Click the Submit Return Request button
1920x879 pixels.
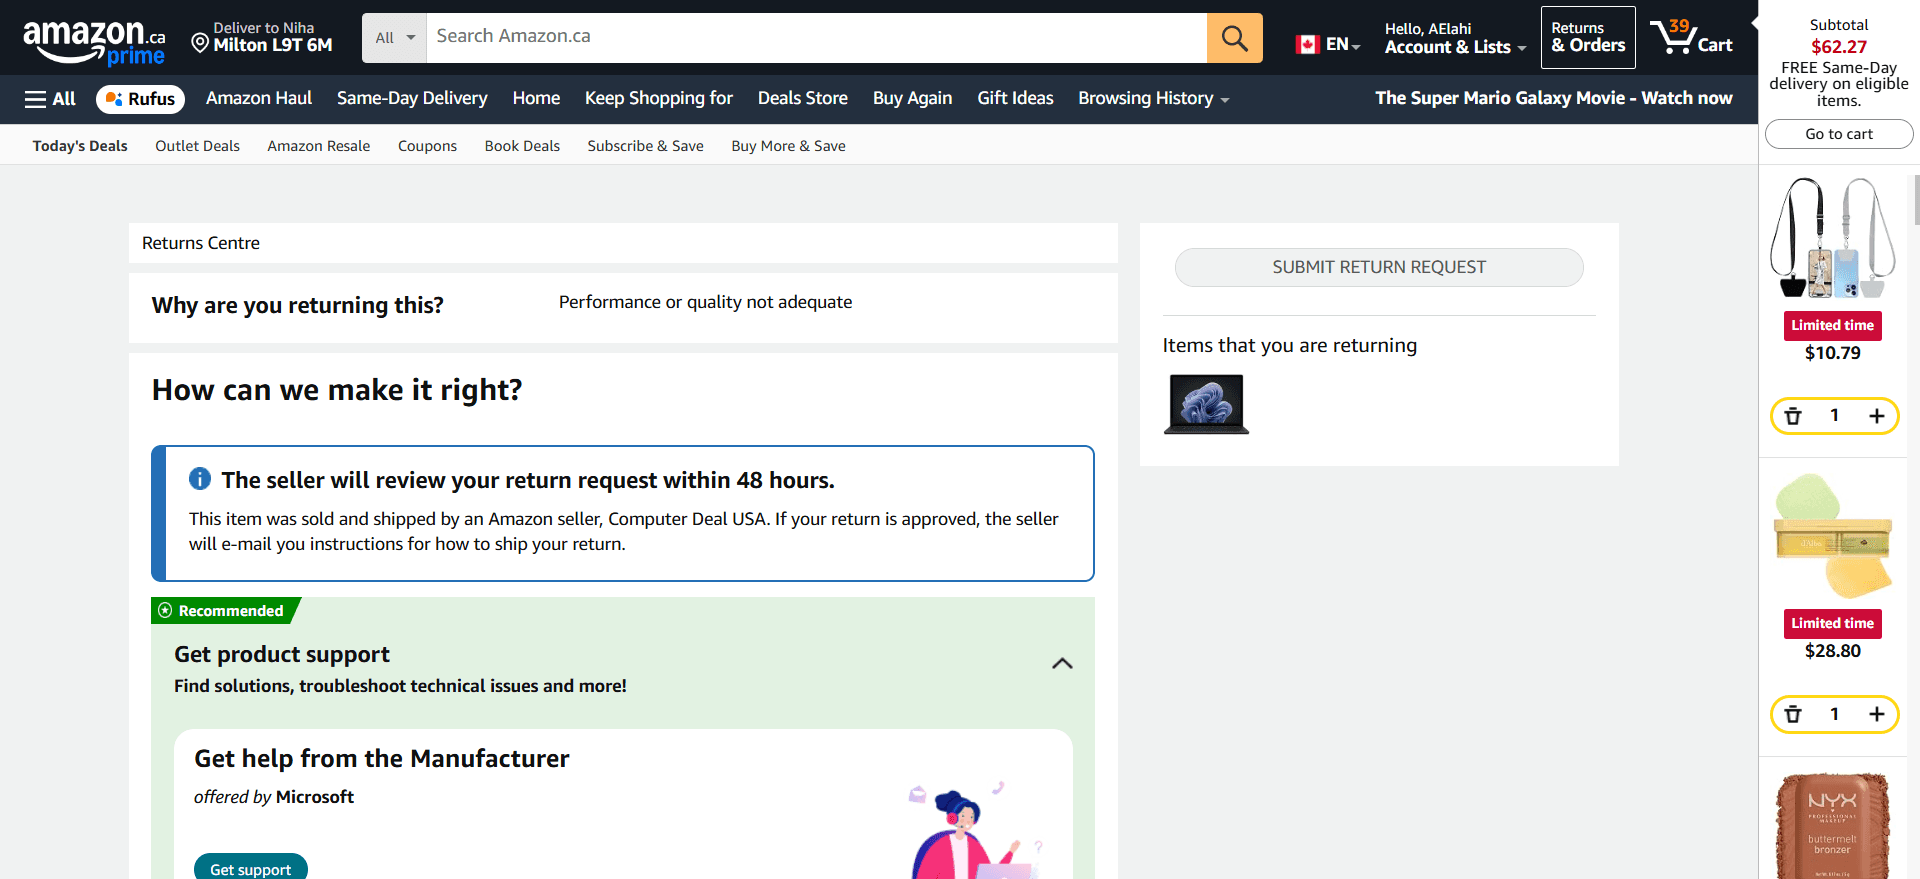pos(1379,267)
